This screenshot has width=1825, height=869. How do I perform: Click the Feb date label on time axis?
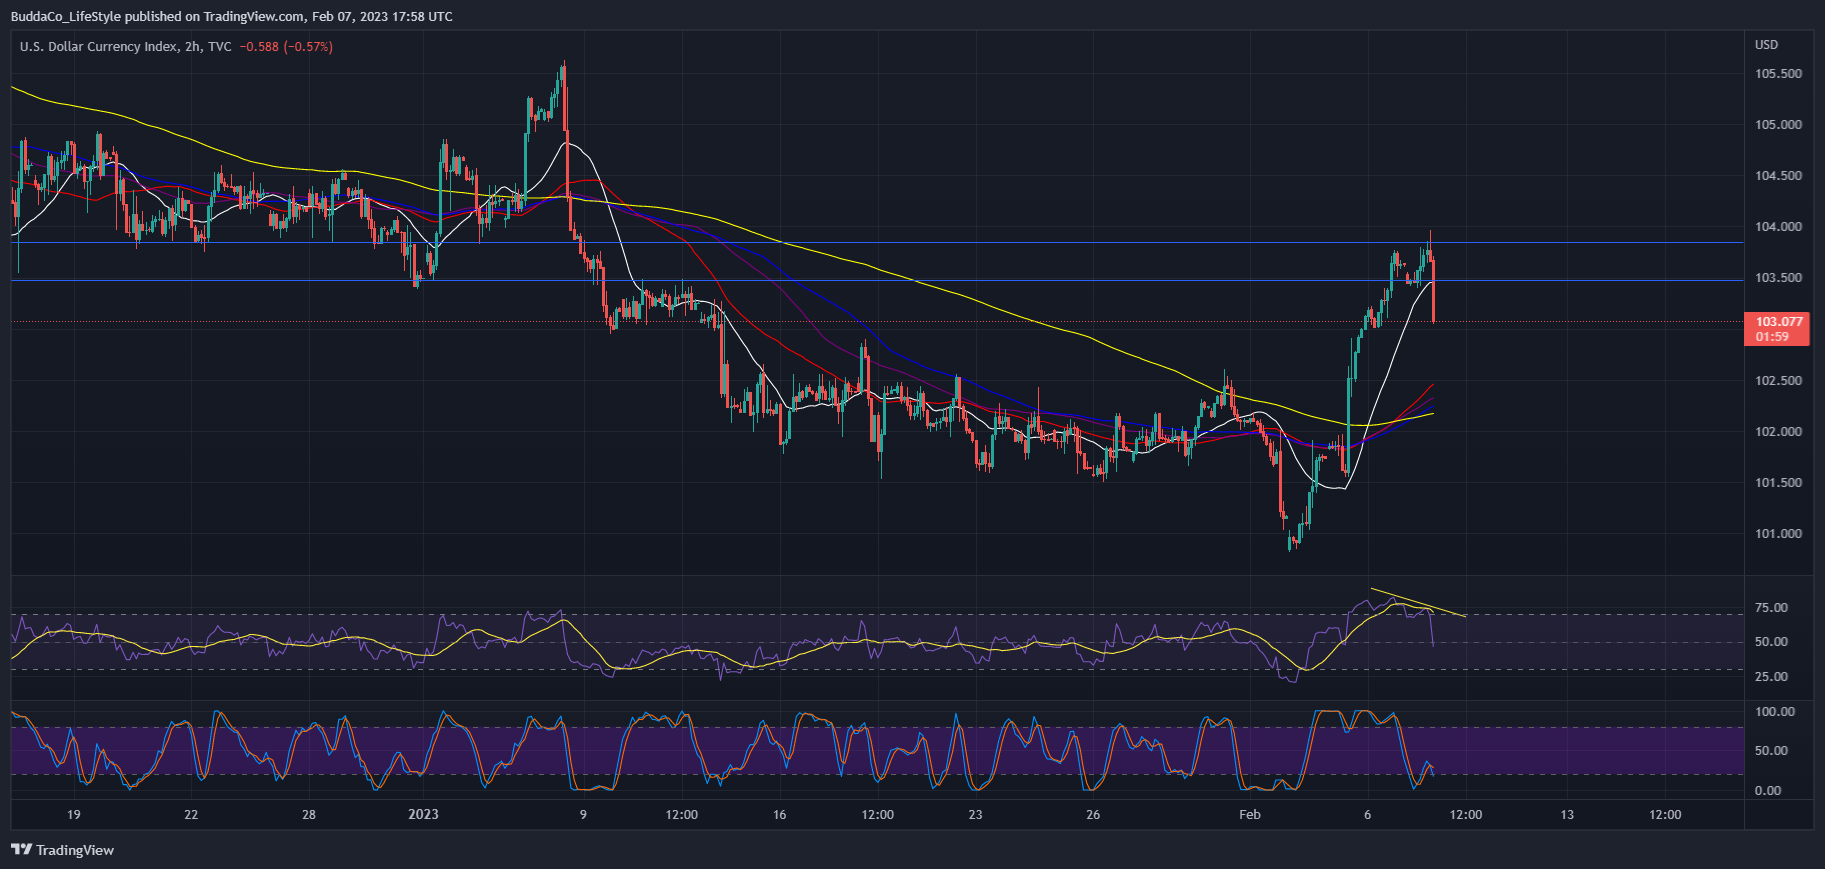(1250, 814)
